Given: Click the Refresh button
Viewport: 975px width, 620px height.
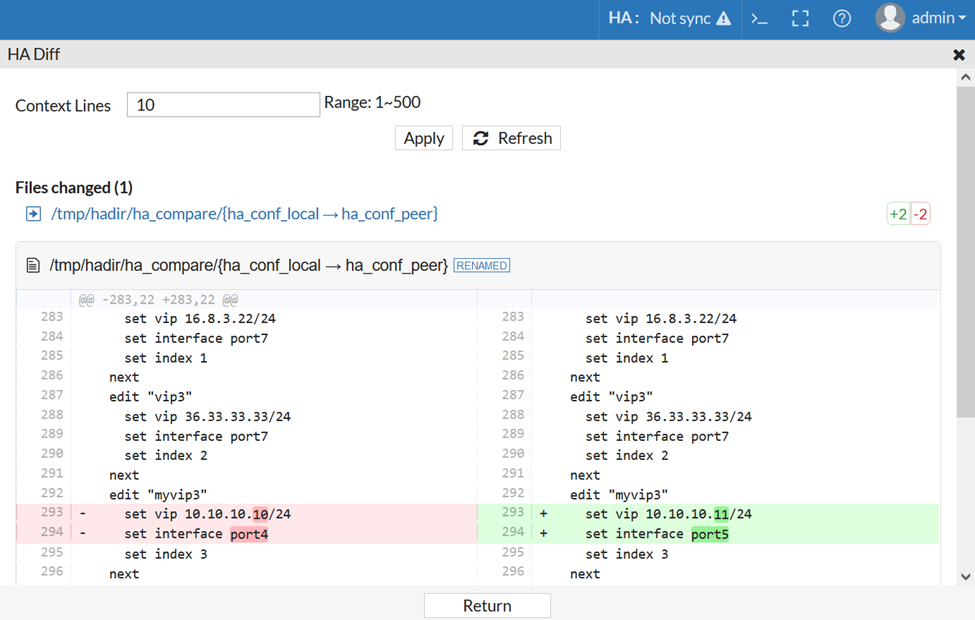Looking at the screenshot, I should 511,138.
